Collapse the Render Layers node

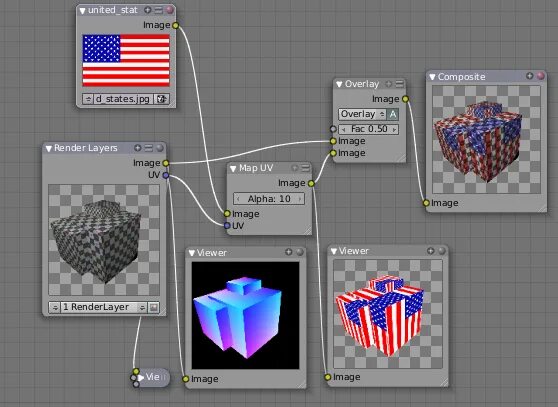click(49, 149)
